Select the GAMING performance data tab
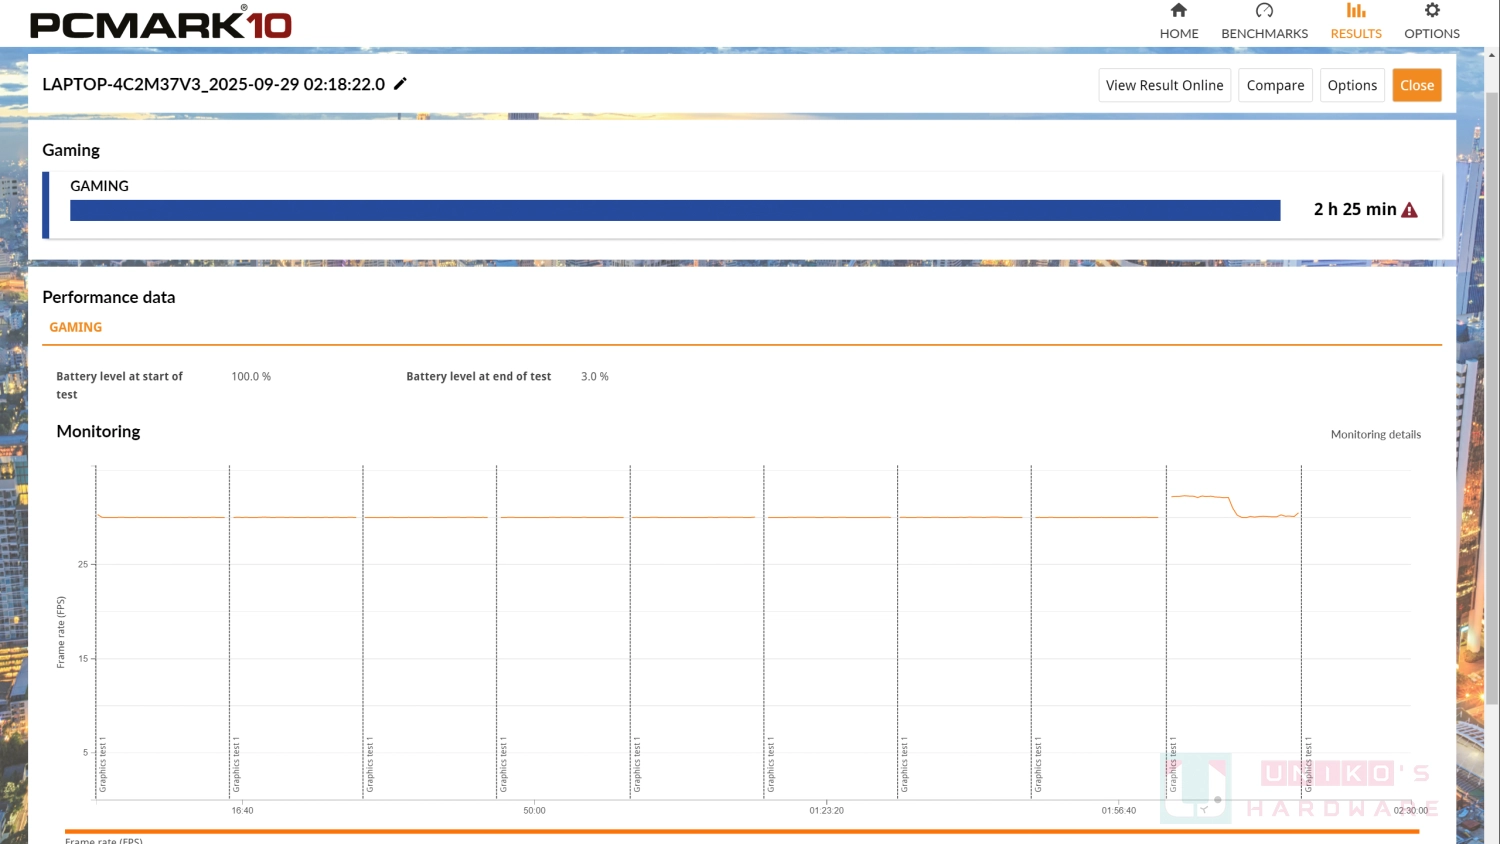 pyautogui.click(x=76, y=327)
